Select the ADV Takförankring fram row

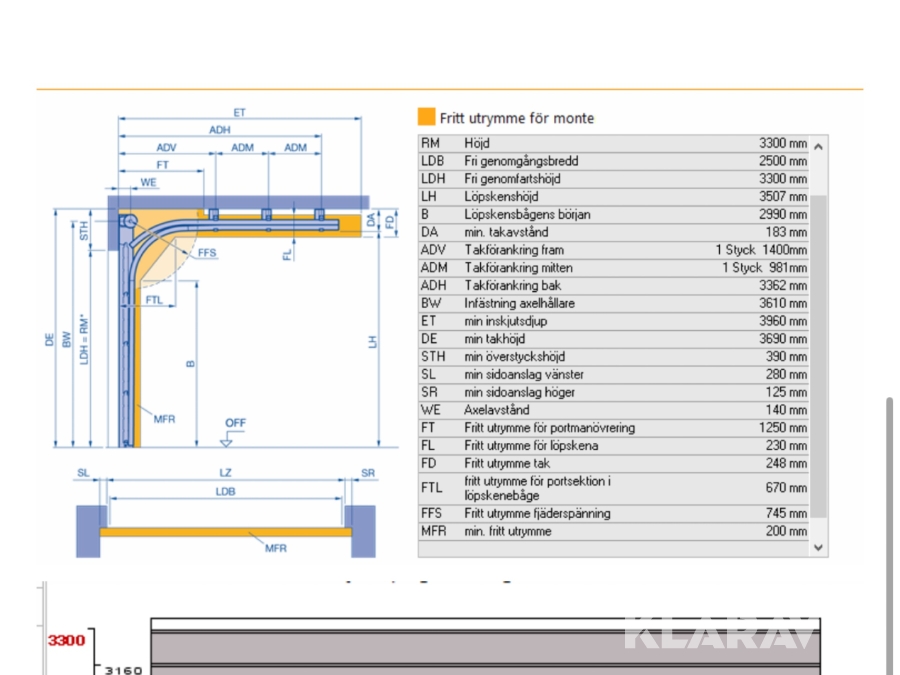pyautogui.click(x=613, y=250)
